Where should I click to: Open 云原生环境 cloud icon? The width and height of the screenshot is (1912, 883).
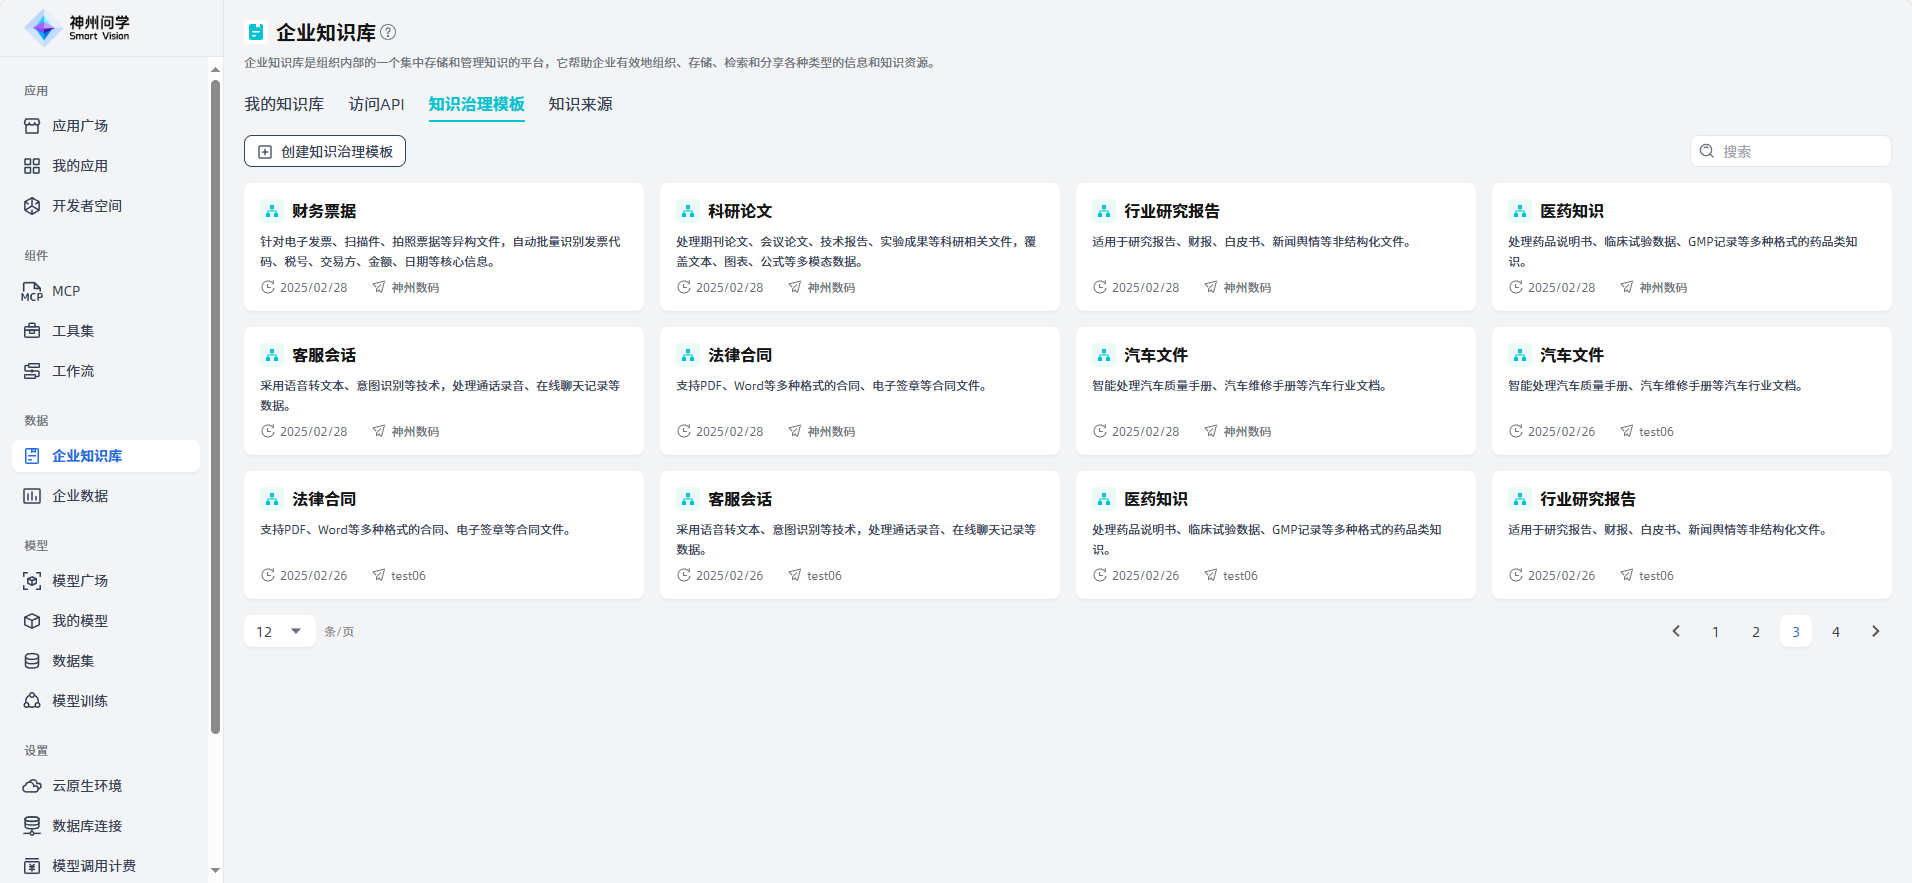(x=32, y=786)
